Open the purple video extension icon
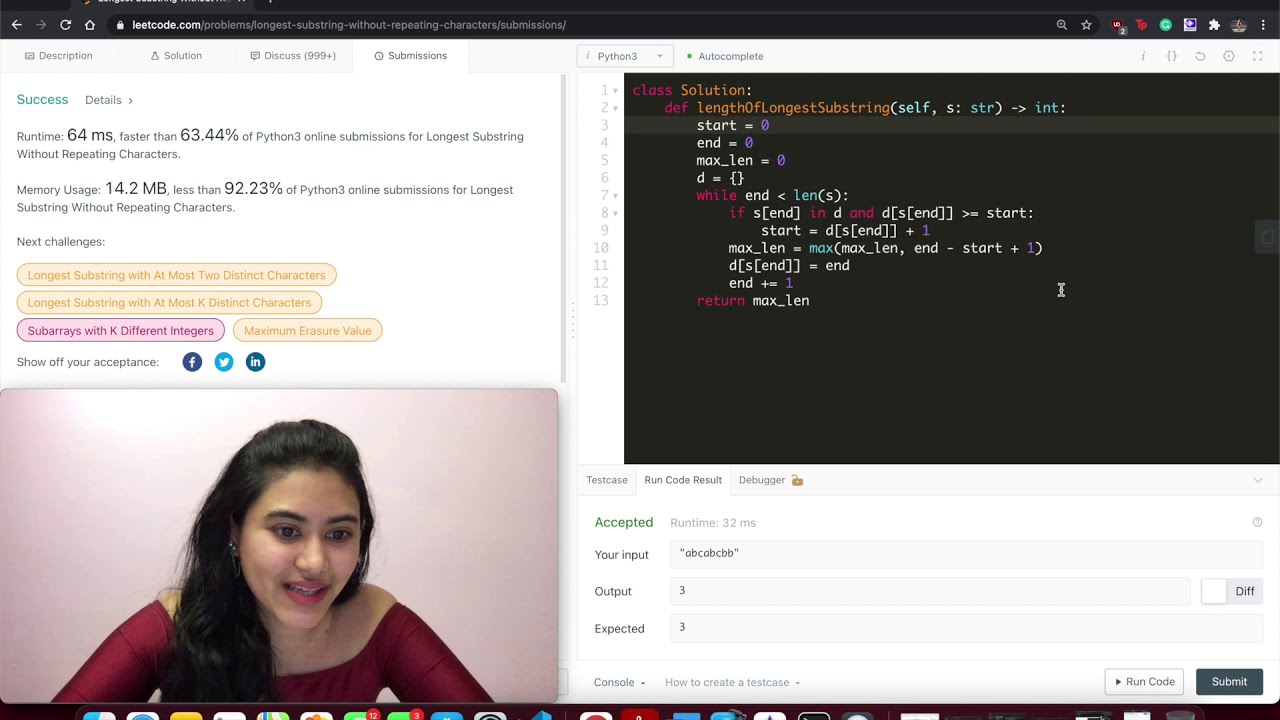The height and width of the screenshot is (720, 1280). pyautogui.click(x=1190, y=25)
